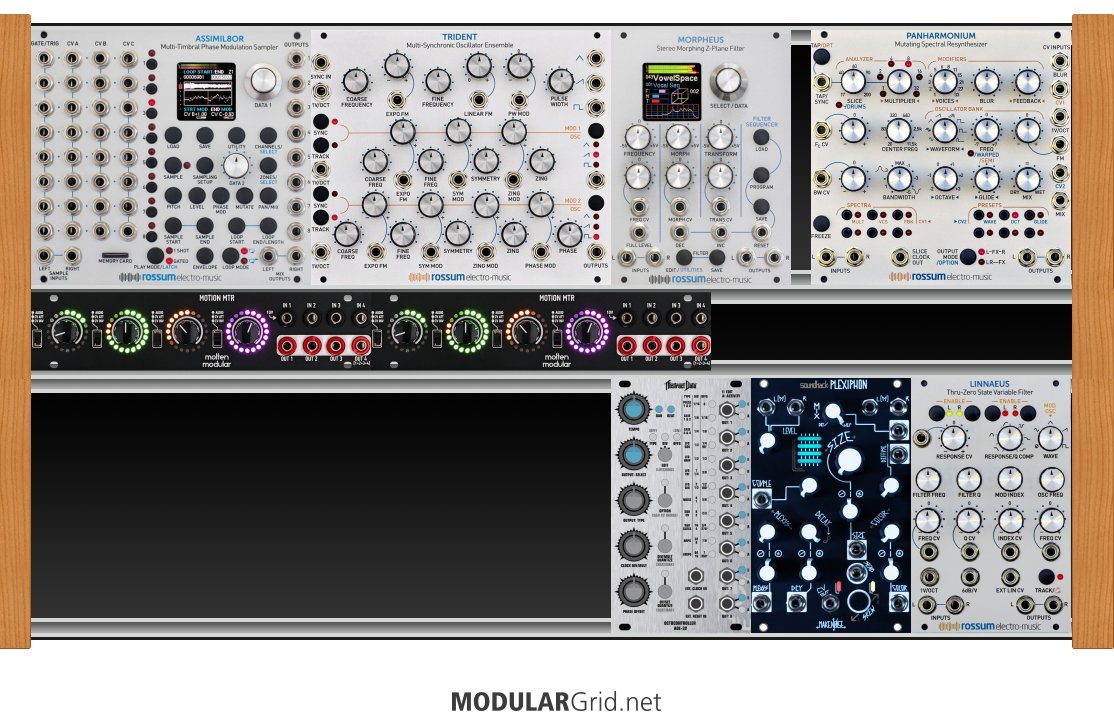1114x723 pixels.
Task: Toggle the Linnaeus TRACK button
Action: coord(1046,577)
